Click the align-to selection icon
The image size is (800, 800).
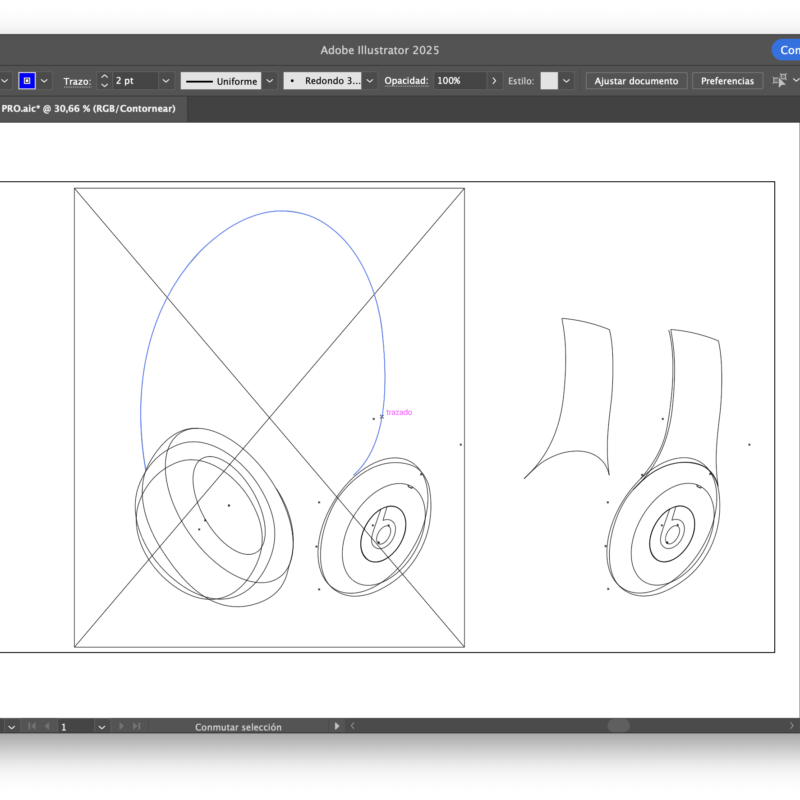[x=779, y=81]
